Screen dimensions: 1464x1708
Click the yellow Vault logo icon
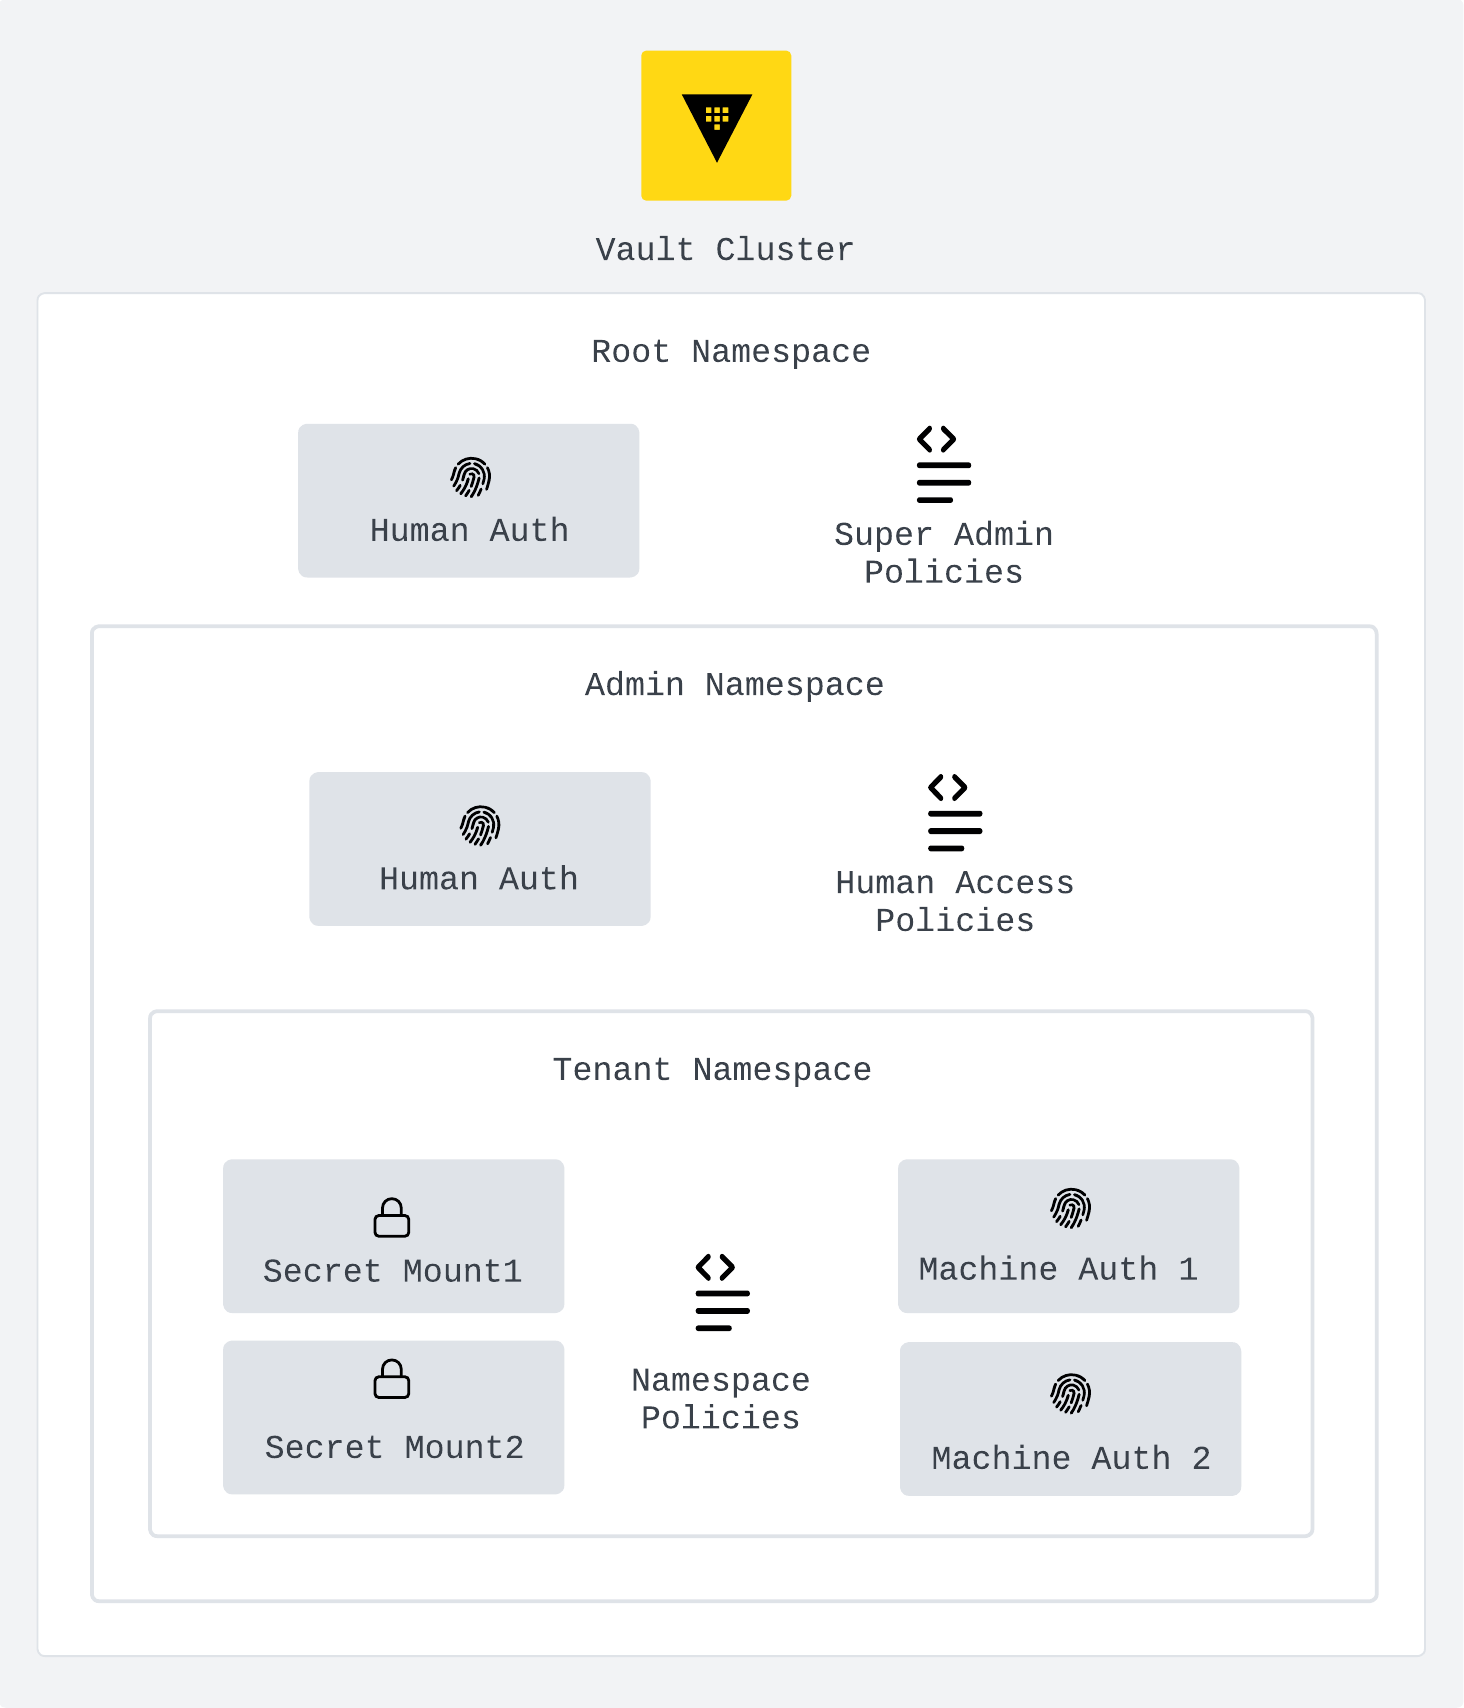click(716, 126)
